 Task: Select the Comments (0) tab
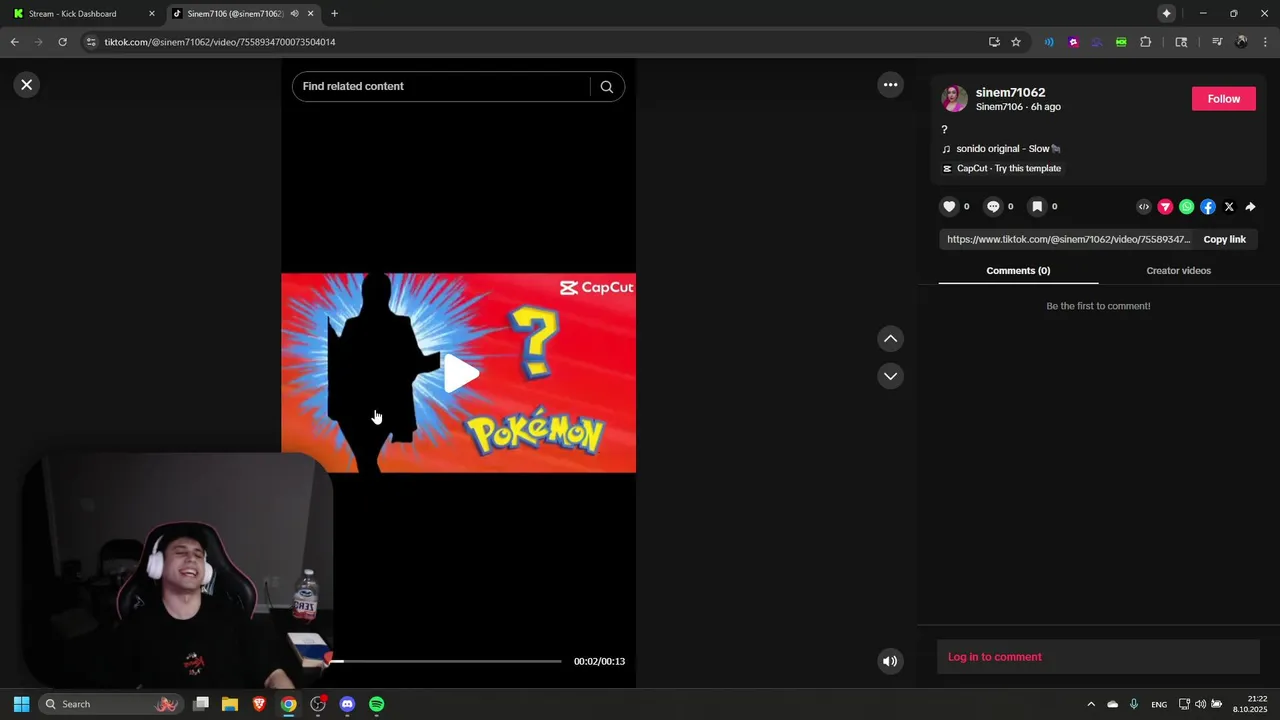click(1018, 271)
